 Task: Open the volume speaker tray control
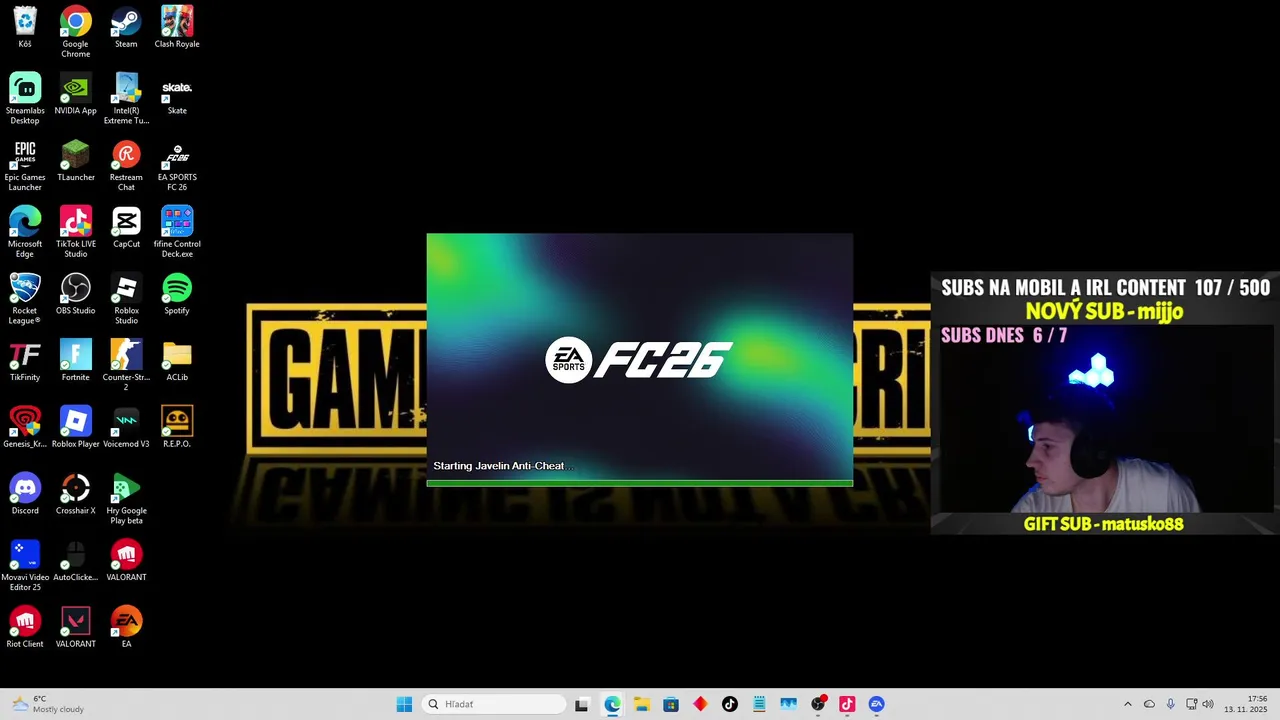pos(1207,704)
